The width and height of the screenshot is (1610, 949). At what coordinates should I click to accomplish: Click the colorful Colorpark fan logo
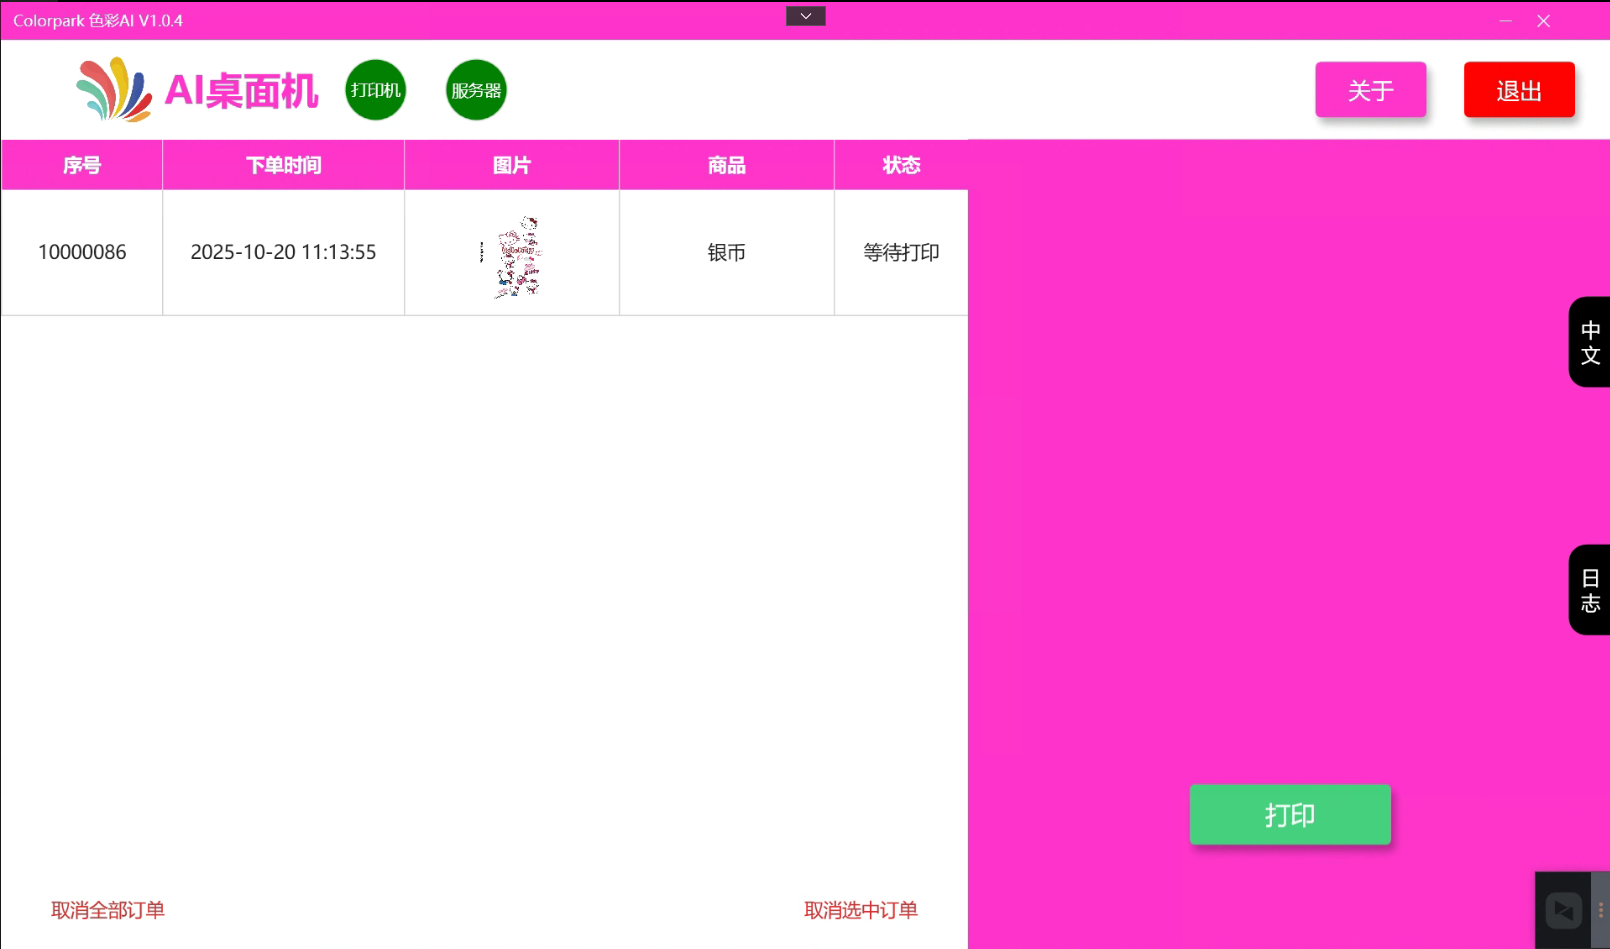click(x=113, y=90)
